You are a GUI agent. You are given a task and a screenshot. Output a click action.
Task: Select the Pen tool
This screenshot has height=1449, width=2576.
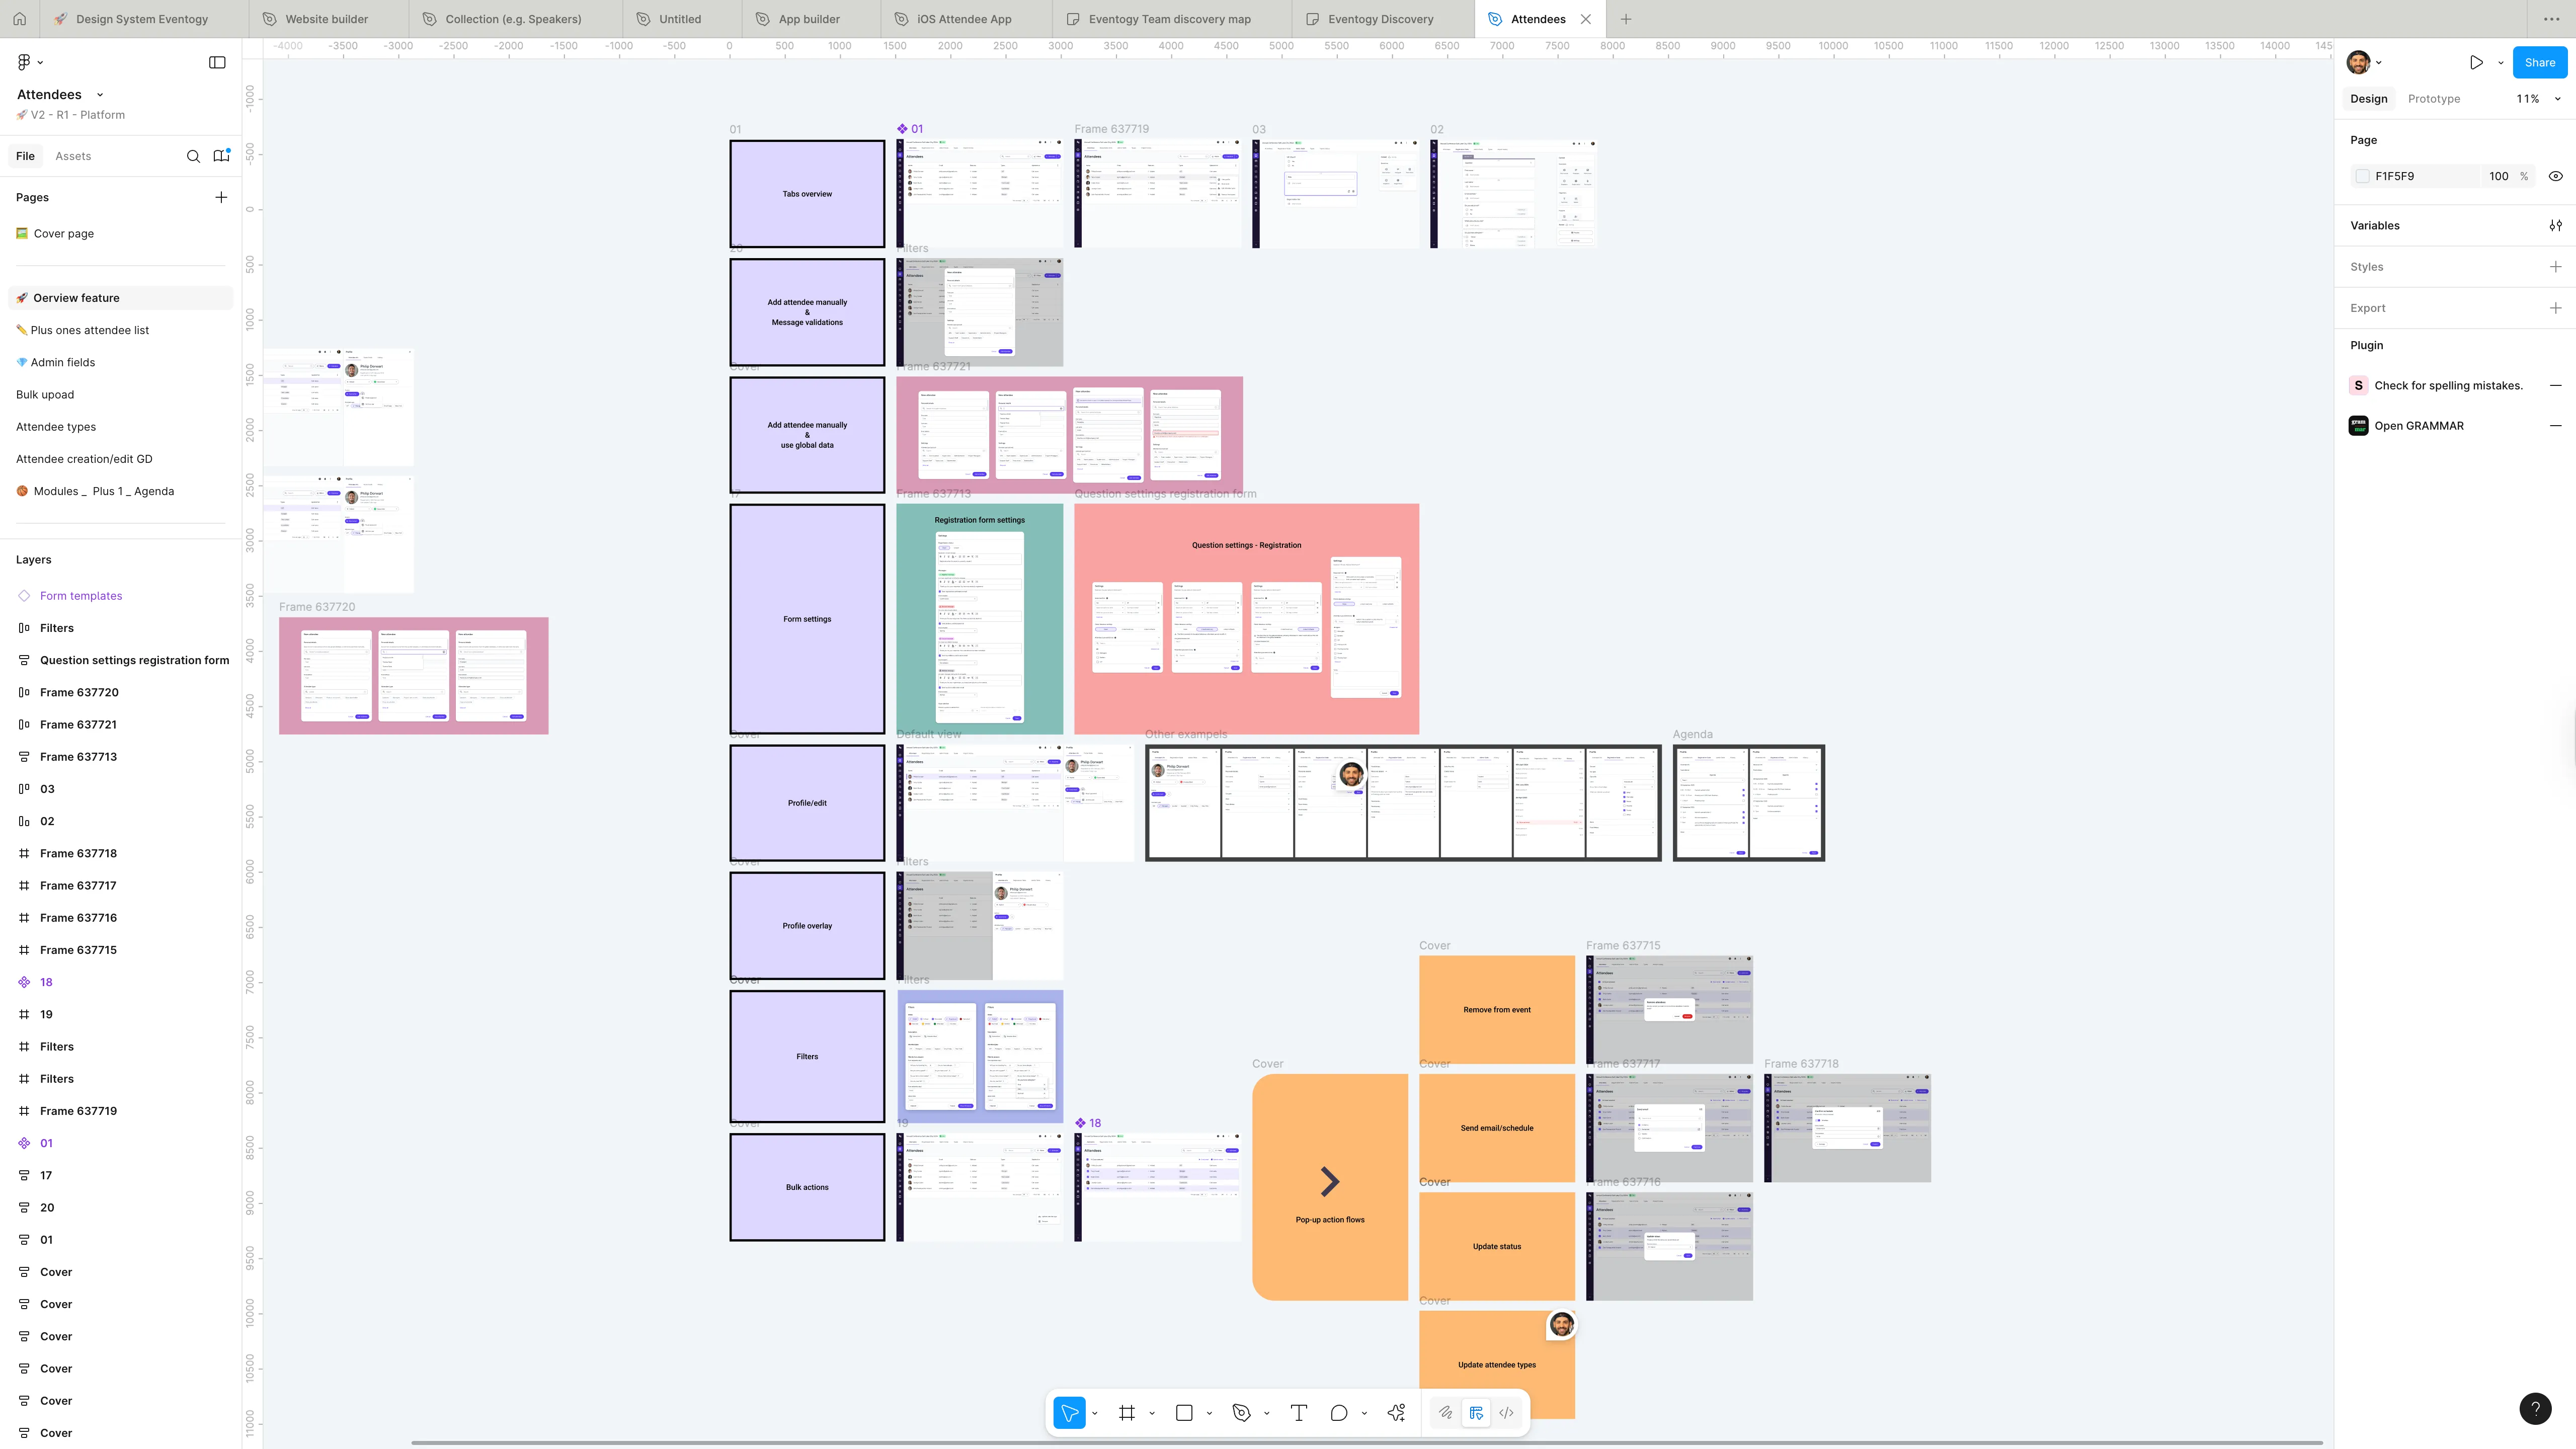point(1241,1413)
